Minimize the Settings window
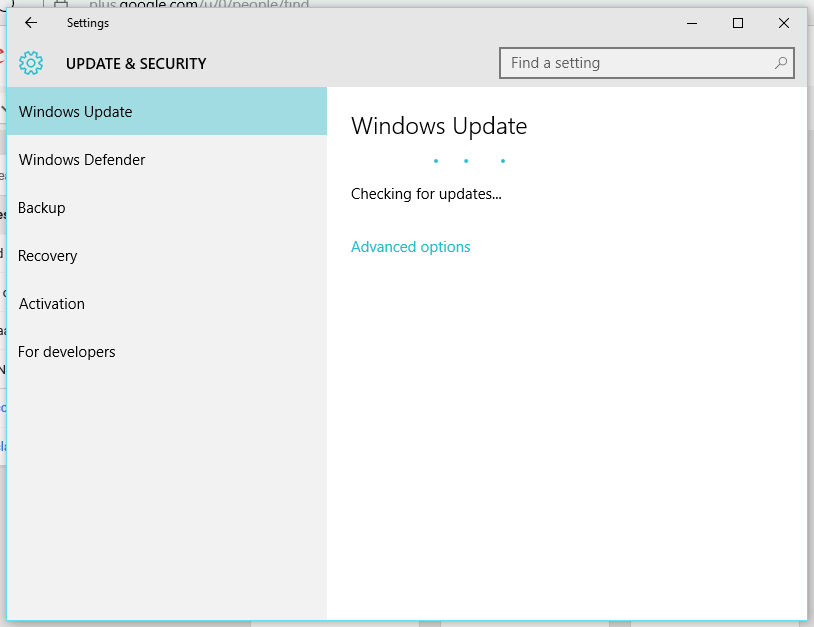The image size is (814, 627). click(x=691, y=23)
